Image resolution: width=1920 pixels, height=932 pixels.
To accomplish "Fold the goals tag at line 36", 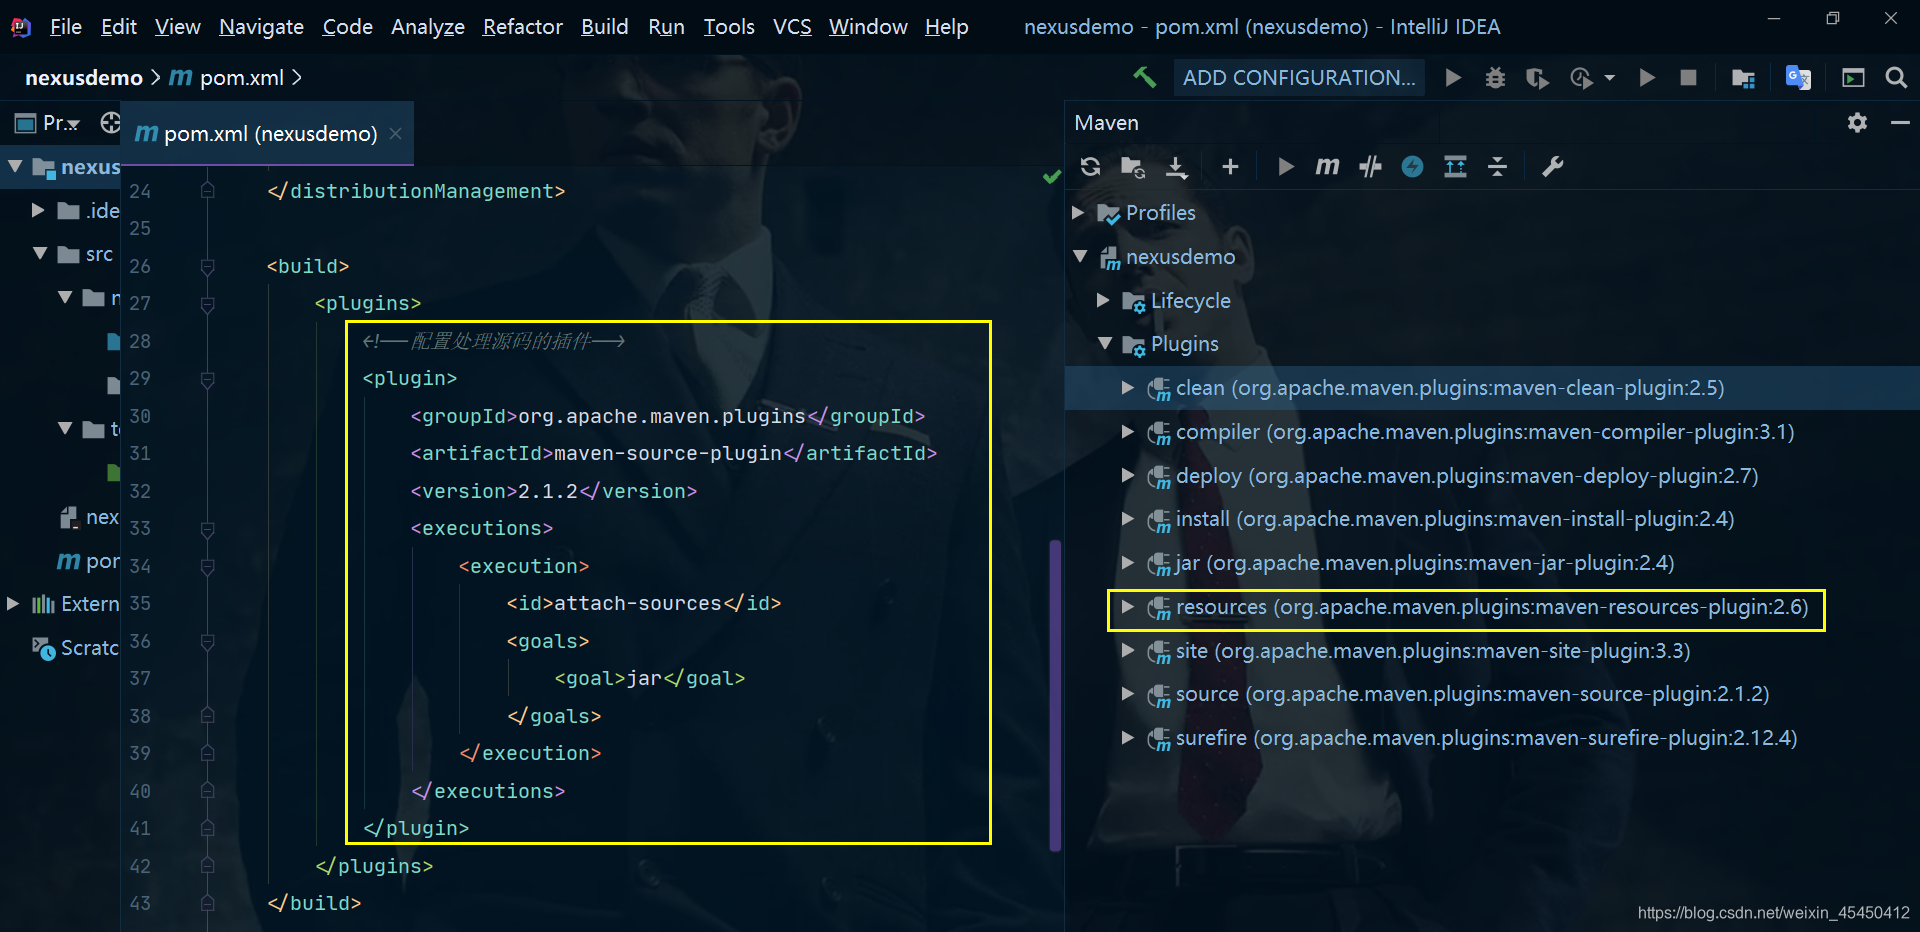I will (207, 641).
